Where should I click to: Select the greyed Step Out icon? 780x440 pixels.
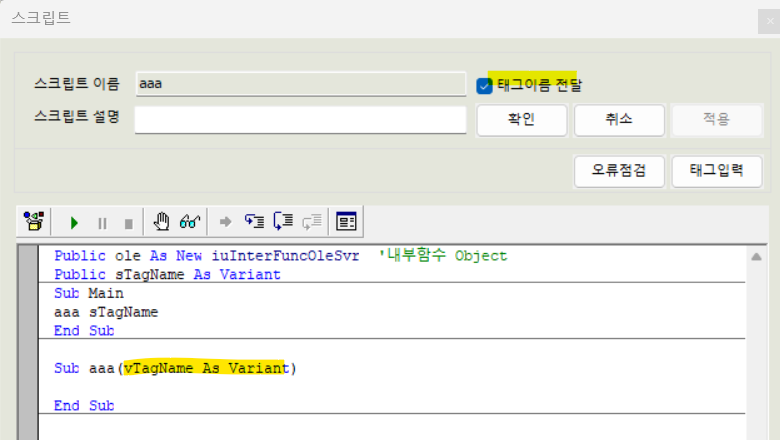(x=312, y=222)
